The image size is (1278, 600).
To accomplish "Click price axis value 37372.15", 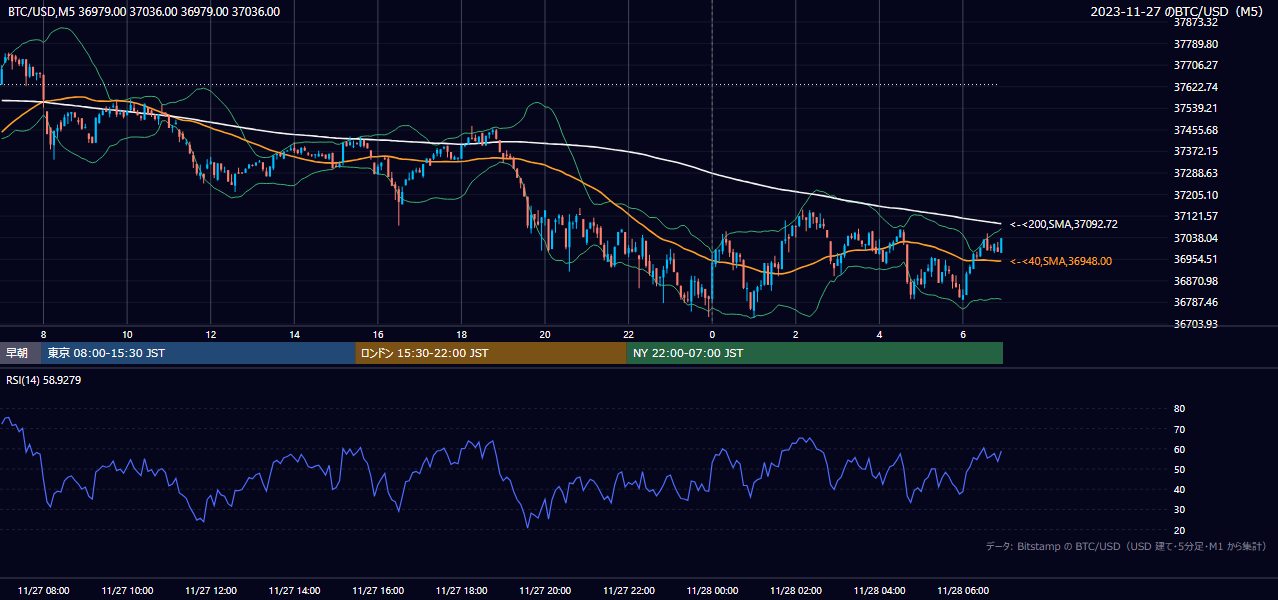I will tap(1196, 151).
